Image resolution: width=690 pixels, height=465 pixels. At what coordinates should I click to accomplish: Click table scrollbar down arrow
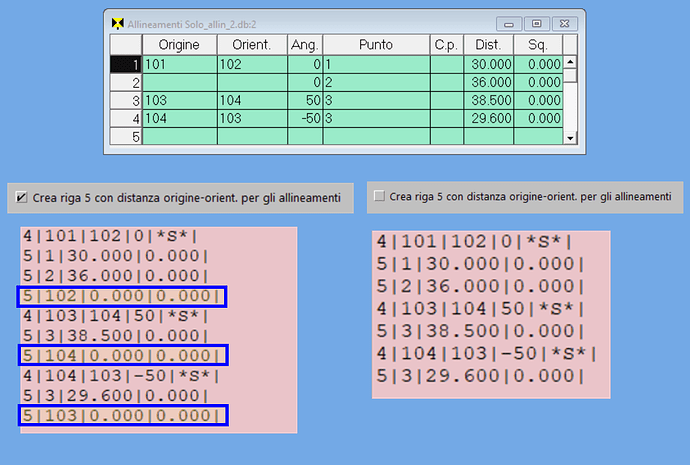[x=570, y=138]
